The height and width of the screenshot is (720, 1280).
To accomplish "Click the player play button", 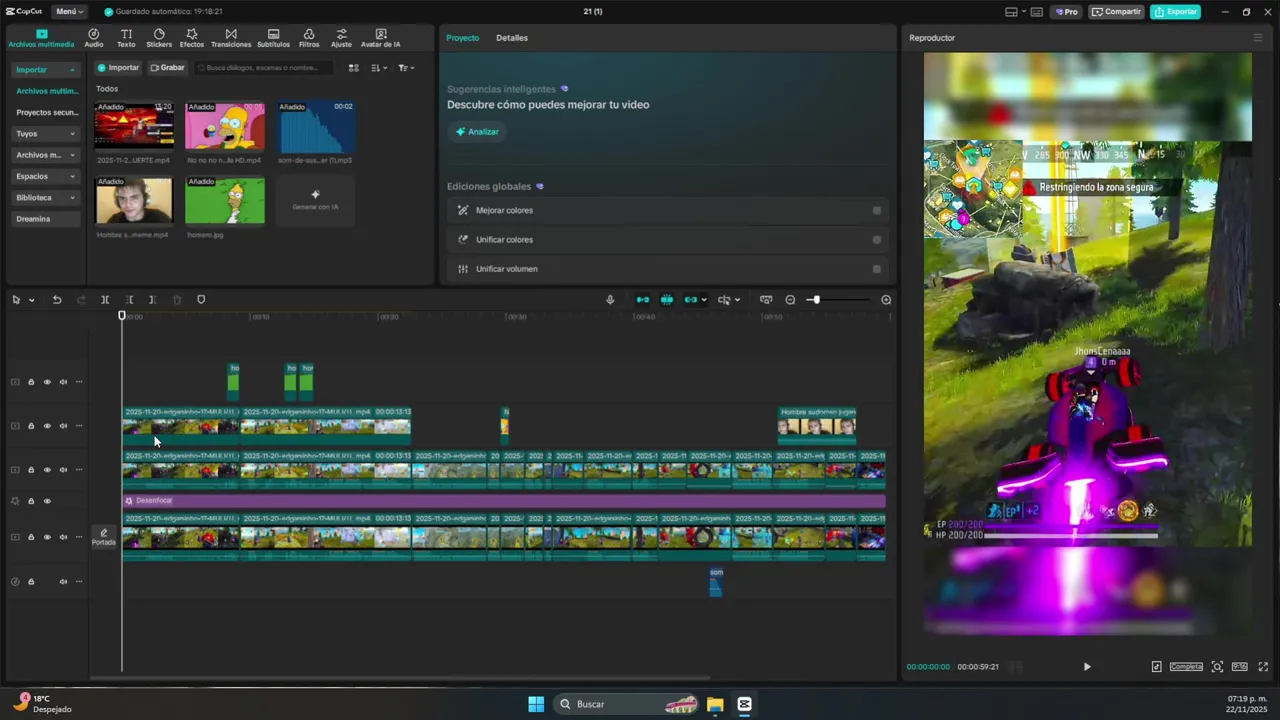I will tap(1087, 667).
